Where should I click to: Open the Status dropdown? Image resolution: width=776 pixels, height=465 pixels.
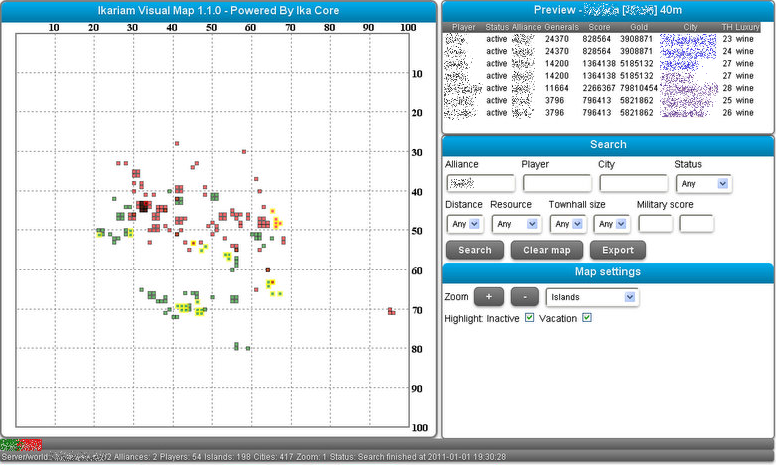(703, 184)
